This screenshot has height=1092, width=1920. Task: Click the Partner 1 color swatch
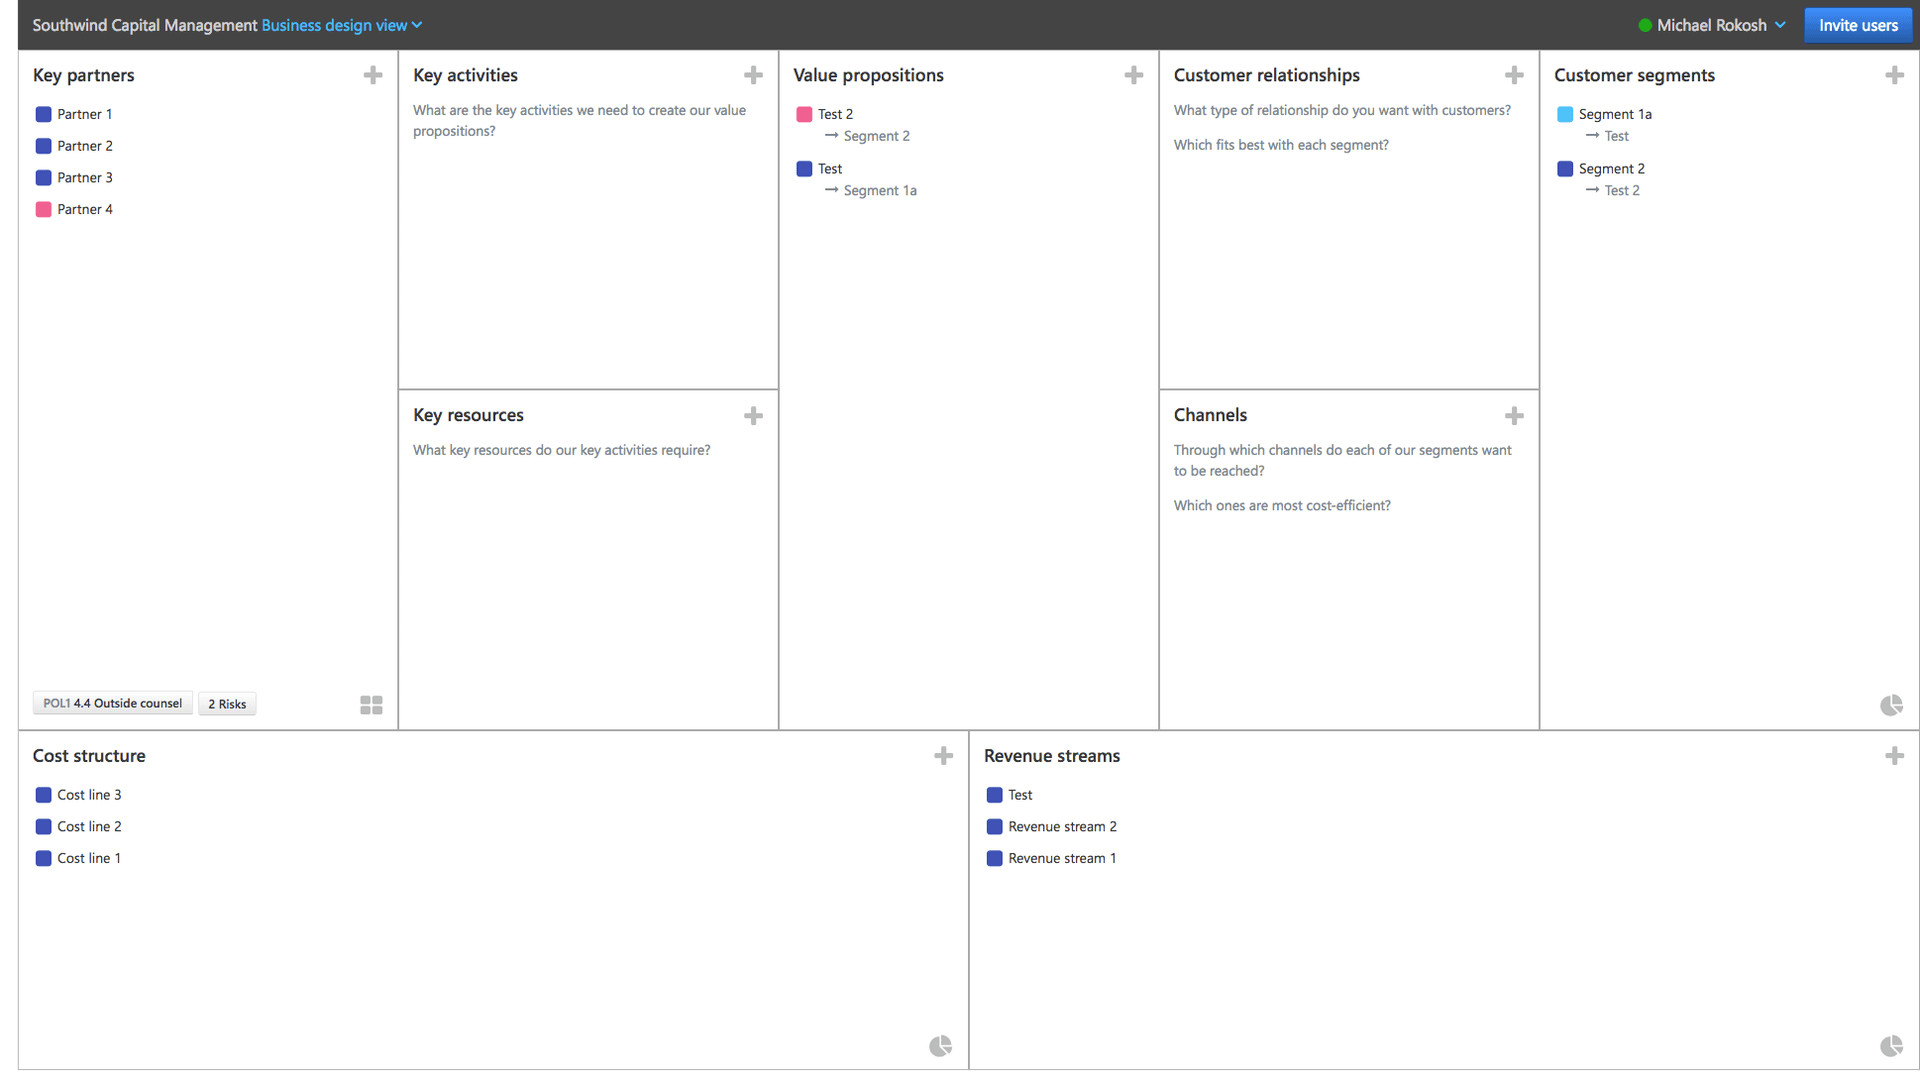(x=43, y=114)
